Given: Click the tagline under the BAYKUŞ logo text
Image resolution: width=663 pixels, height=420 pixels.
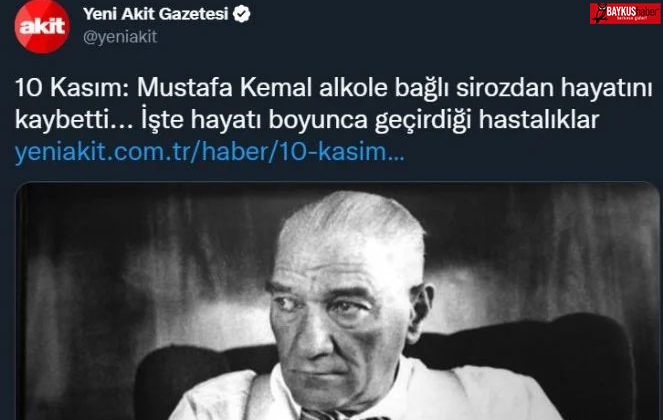Looking at the screenshot, I should pos(632,19).
